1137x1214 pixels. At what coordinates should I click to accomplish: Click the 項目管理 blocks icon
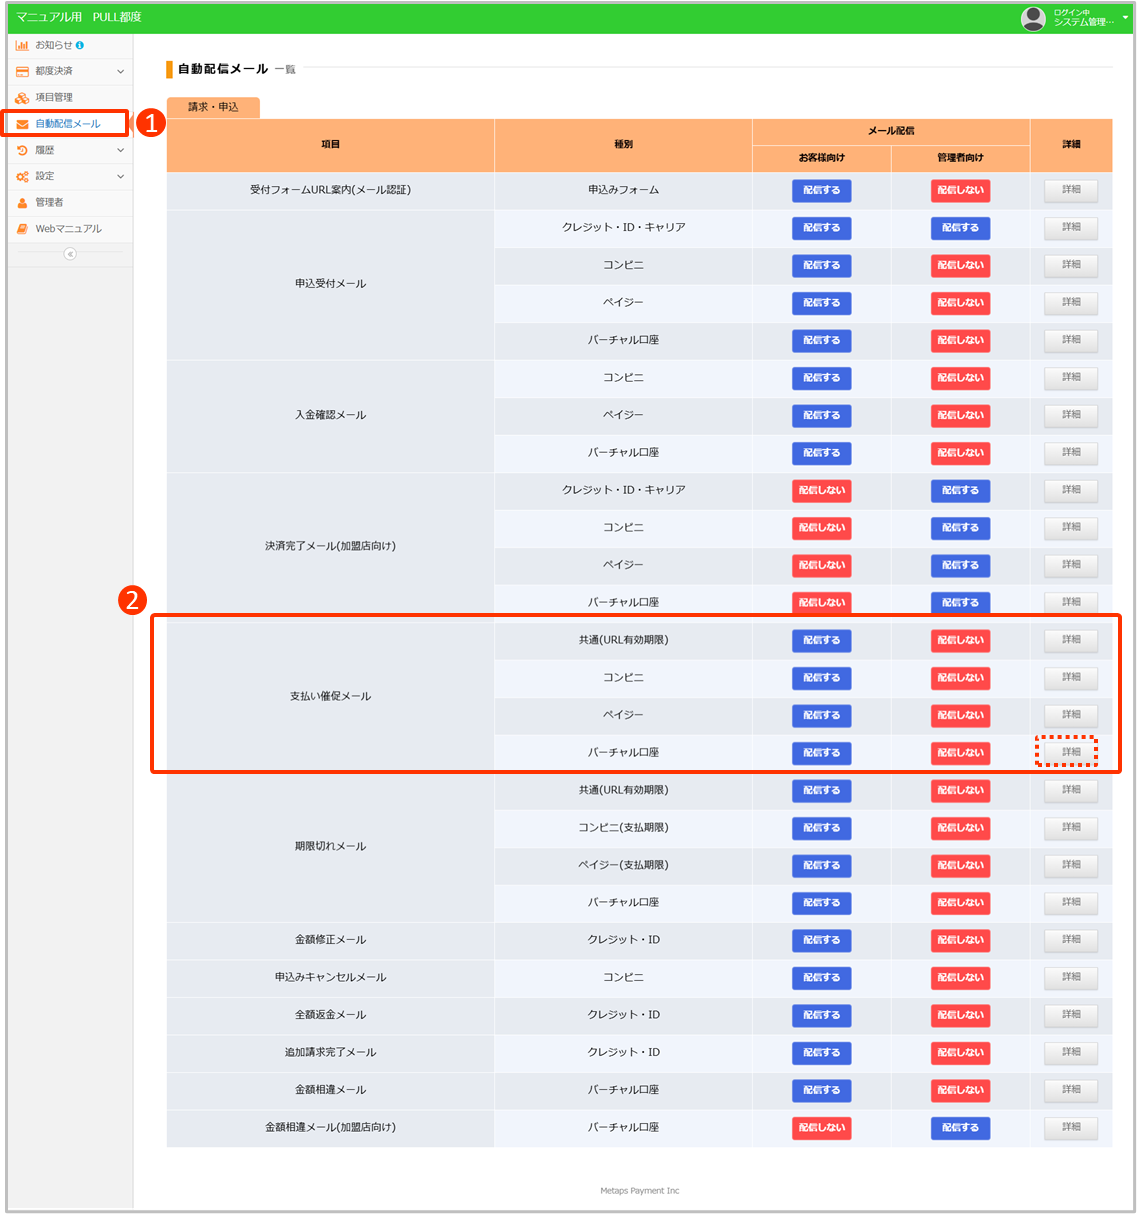20,97
